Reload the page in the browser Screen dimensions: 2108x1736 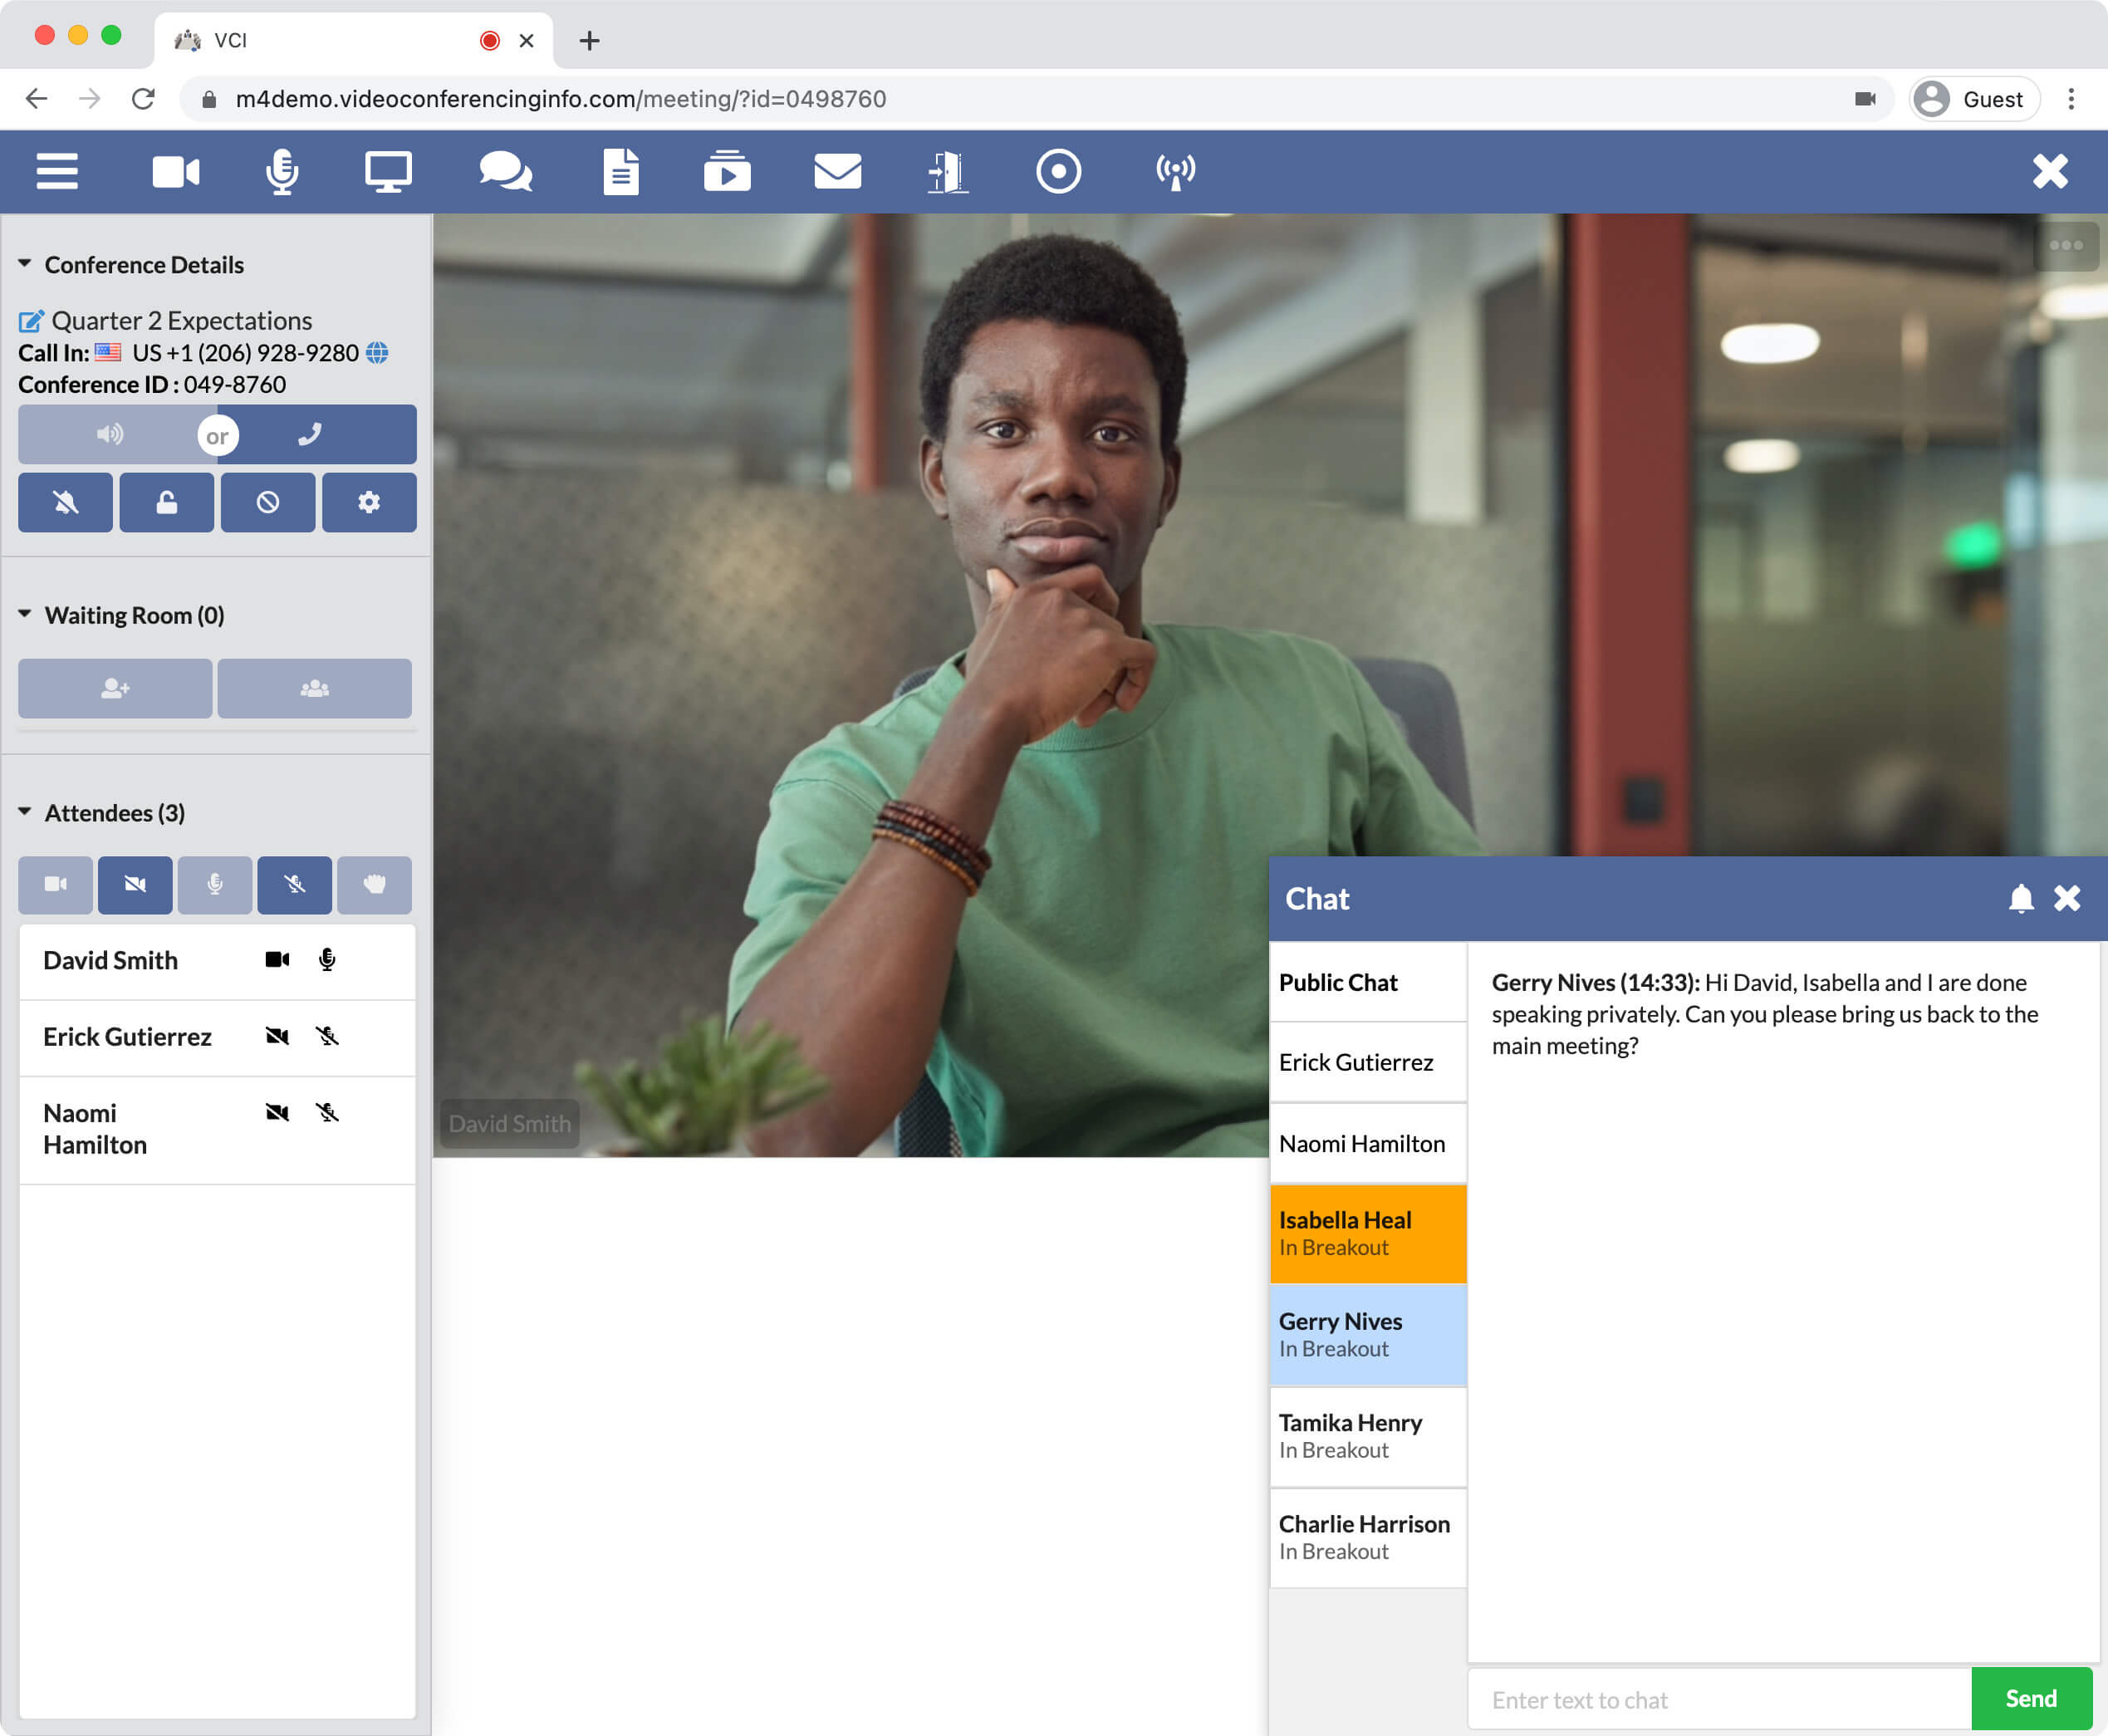click(x=143, y=98)
